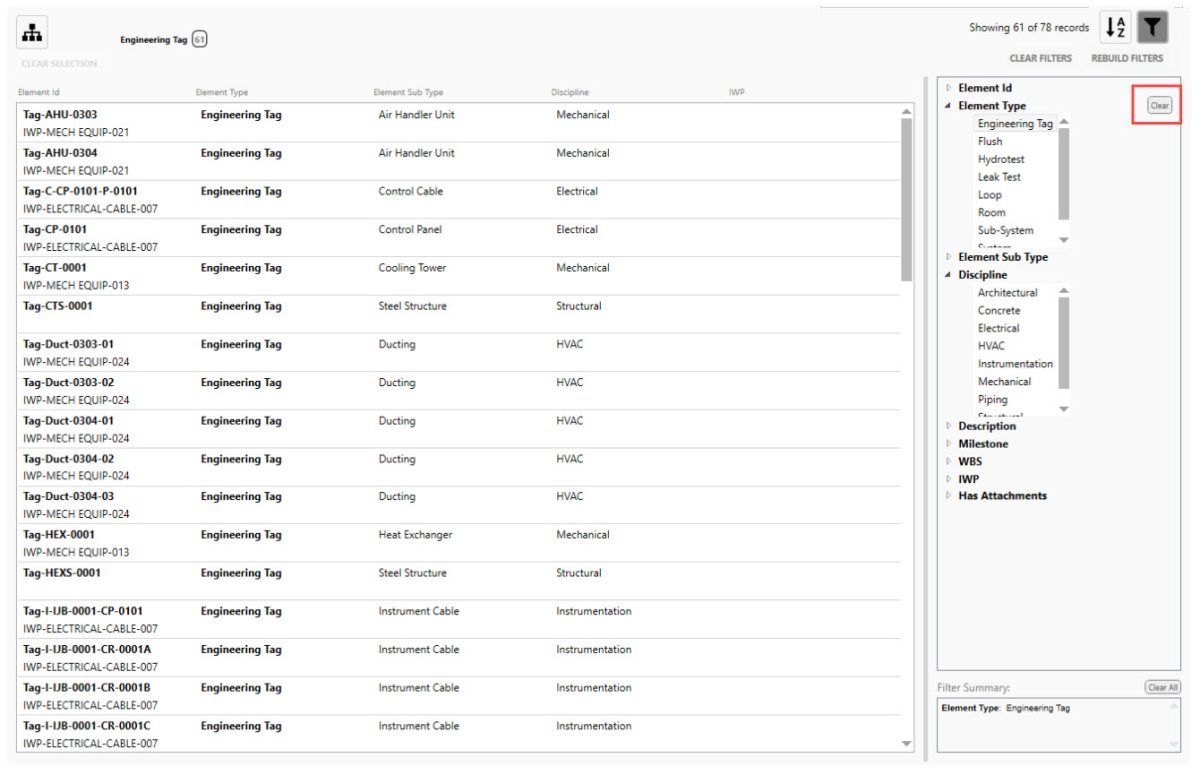1200x775 pixels.
Task: Click REBUILD FILTERS link
Action: pyautogui.click(x=1127, y=59)
